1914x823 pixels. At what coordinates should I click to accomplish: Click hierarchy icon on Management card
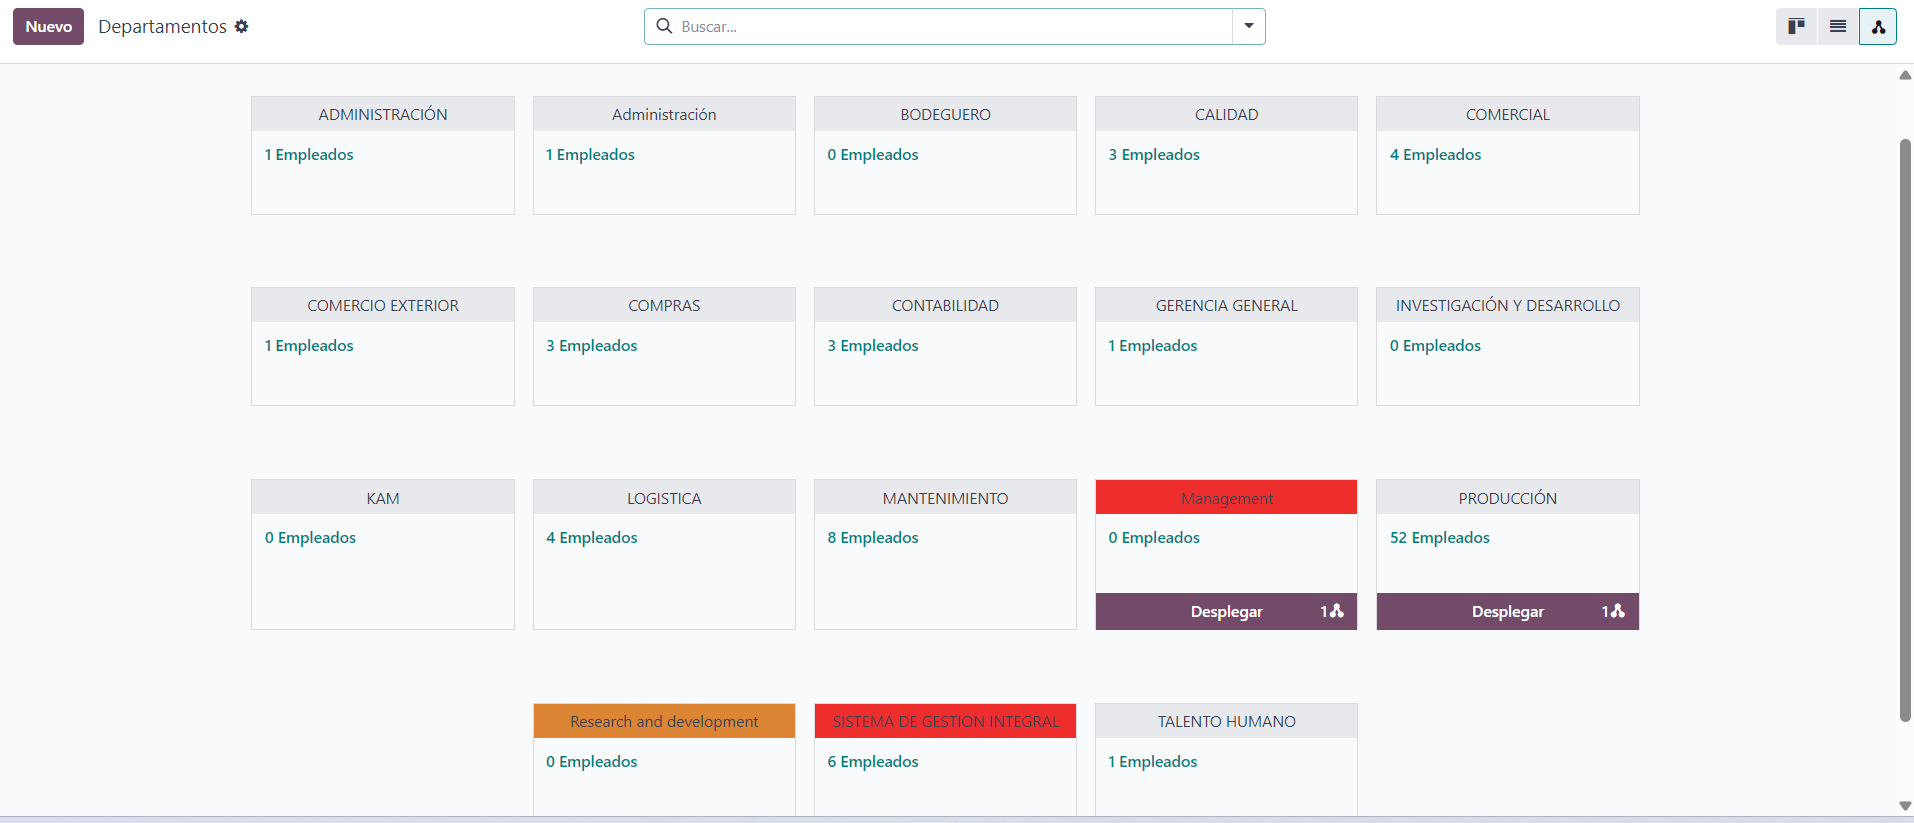(1336, 611)
